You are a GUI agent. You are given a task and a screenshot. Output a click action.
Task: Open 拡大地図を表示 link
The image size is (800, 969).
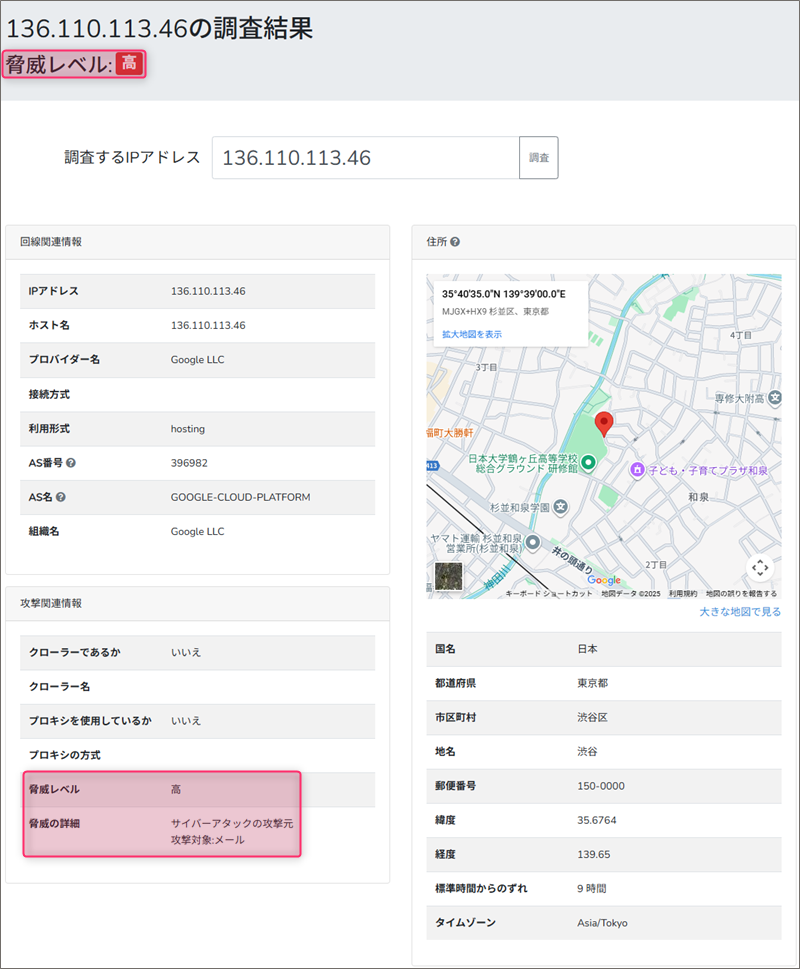click(x=472, y=334)
